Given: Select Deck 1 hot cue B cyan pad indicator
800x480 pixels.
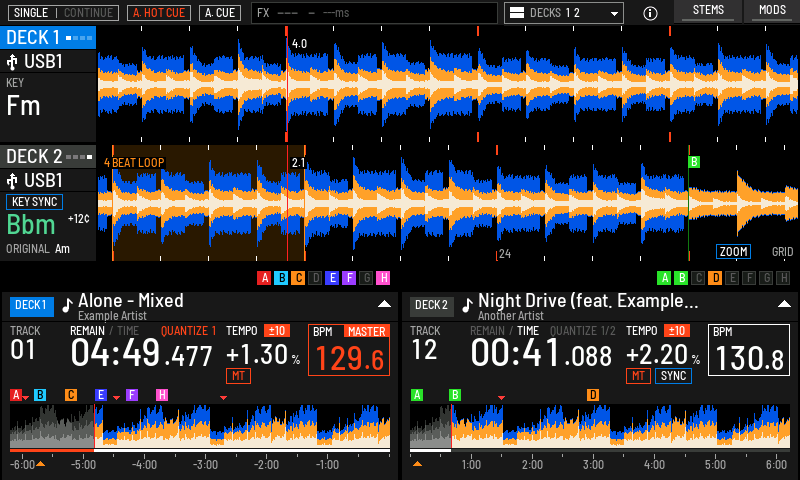Looking at the screenshot, I should click(x=281, y=278).
